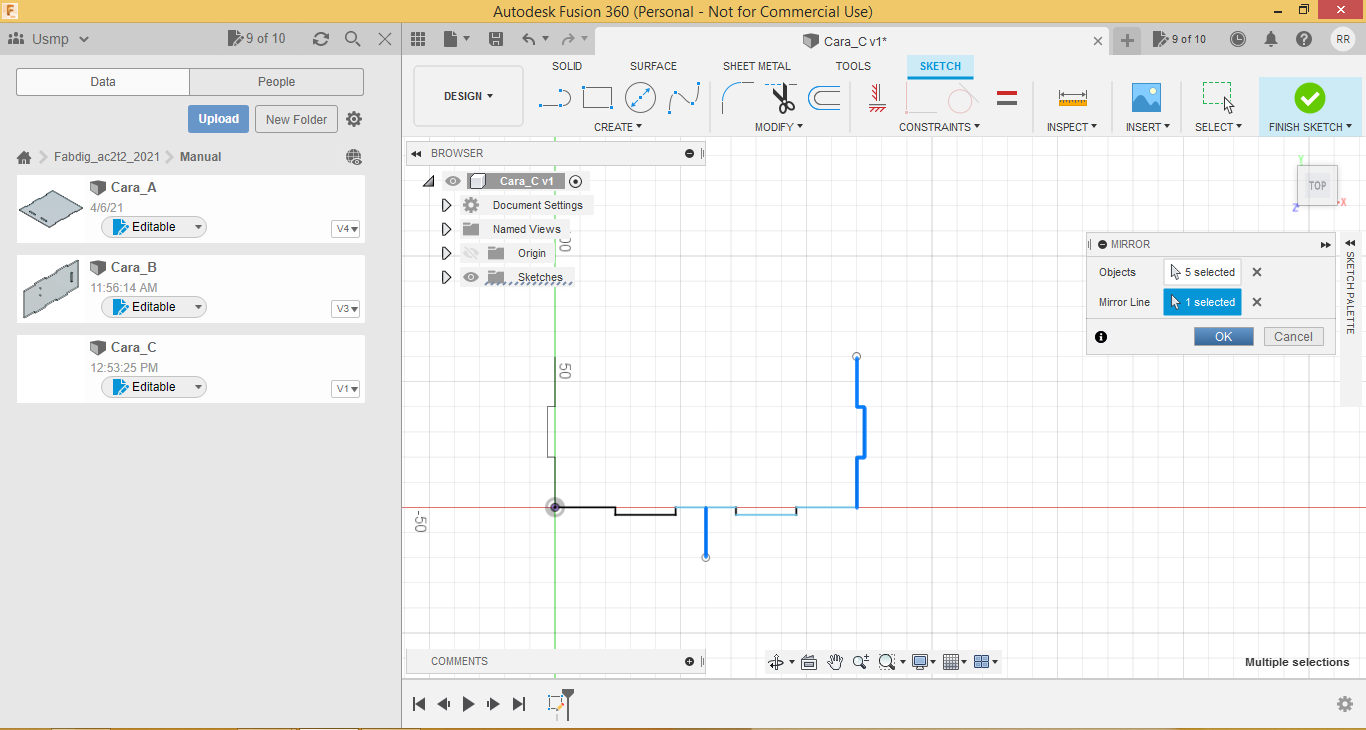The height and width of the screenshot is (730, 1366).
Task: Select the Line sketch tool
Action: 554,97
